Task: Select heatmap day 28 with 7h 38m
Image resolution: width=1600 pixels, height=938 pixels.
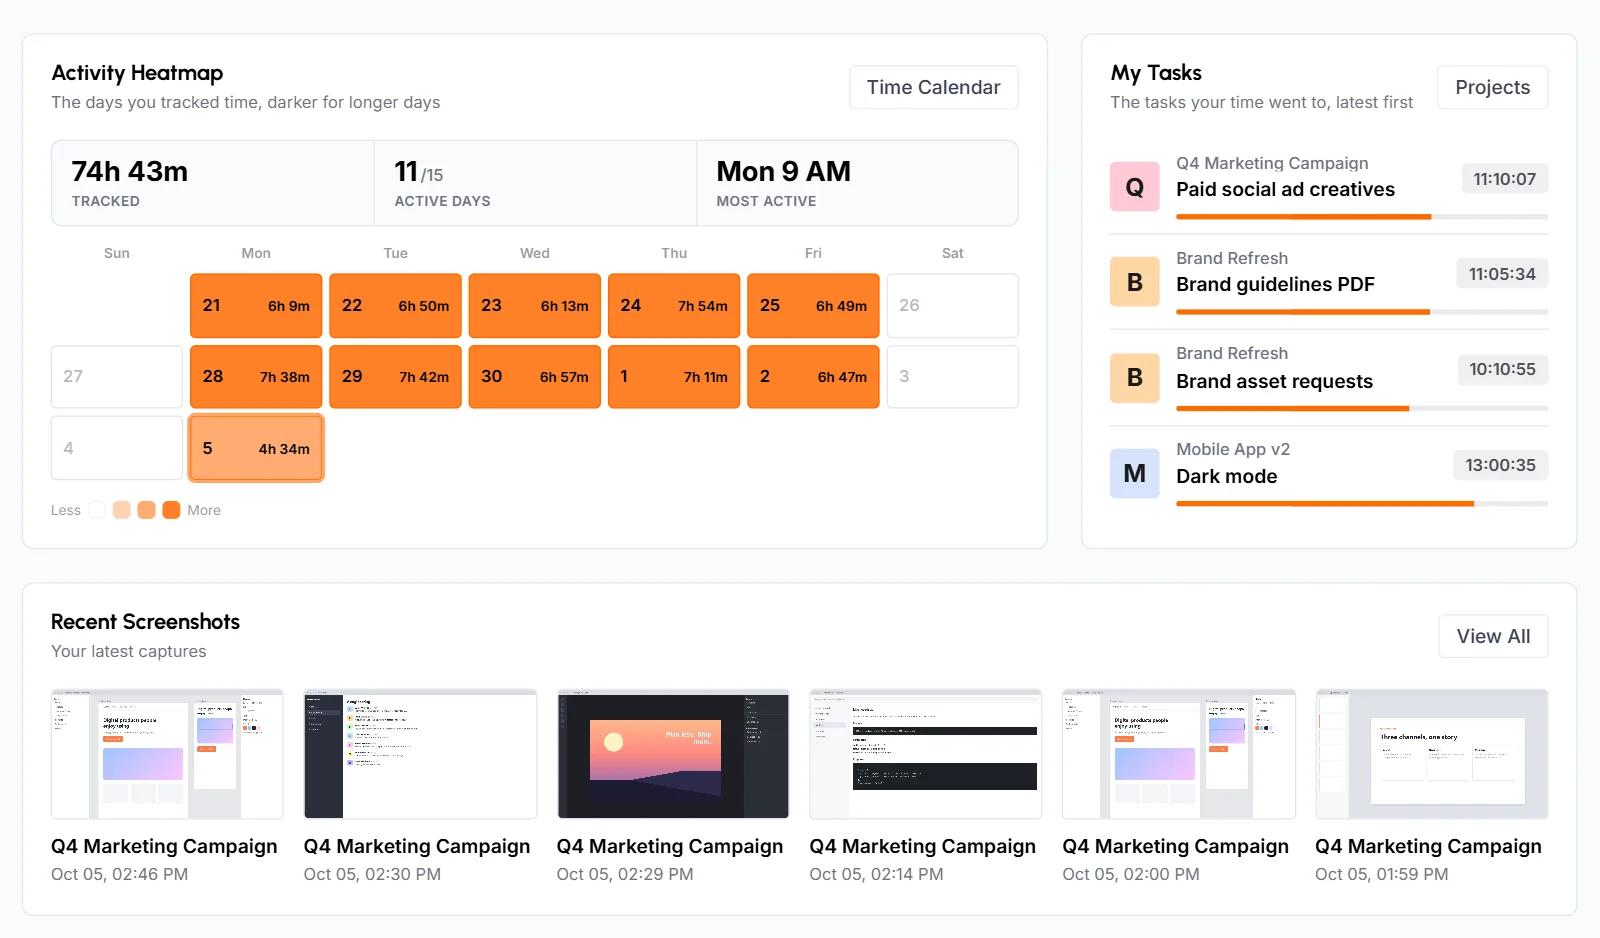Action: tap(256, 377)
